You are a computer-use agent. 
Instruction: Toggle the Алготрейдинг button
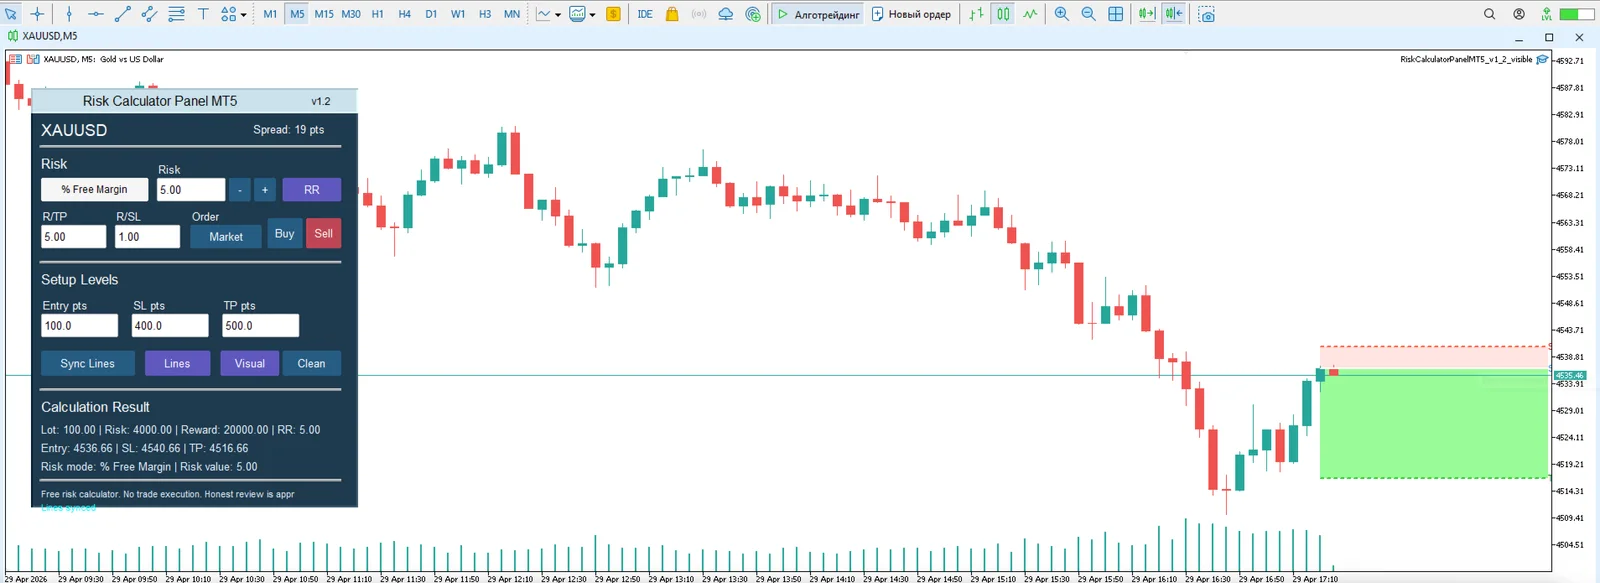click(818, 14)
